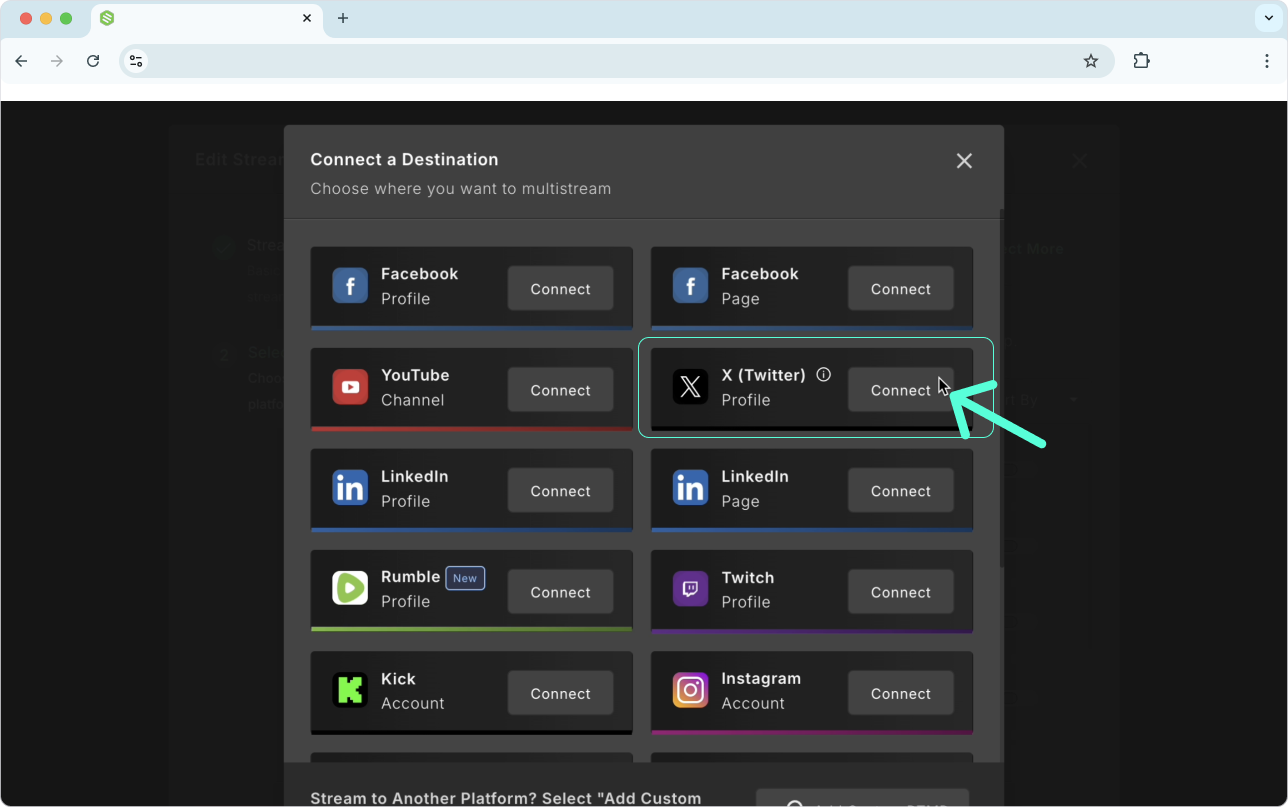Reload the page
Screen dimensions: 1288x807
click(93, 61)
